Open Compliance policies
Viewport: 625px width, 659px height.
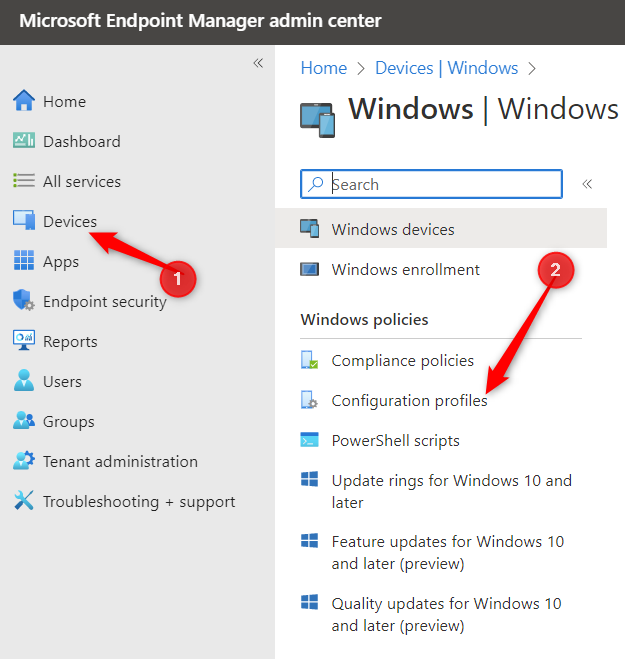click(x=402, y=360)
